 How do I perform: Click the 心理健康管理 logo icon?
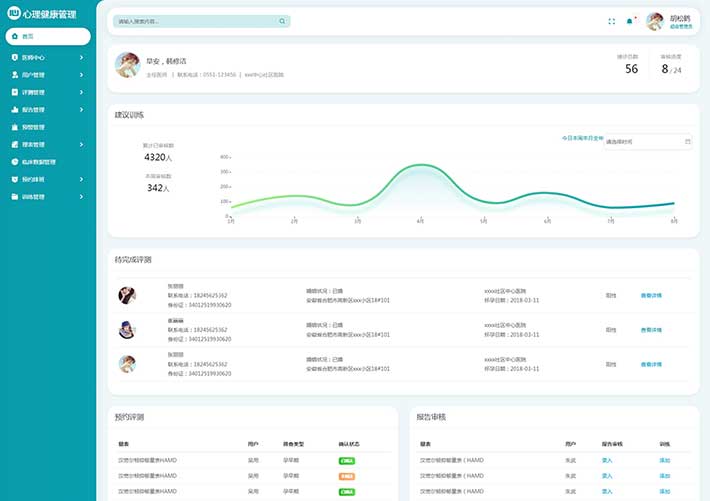[x=13, y=14]
